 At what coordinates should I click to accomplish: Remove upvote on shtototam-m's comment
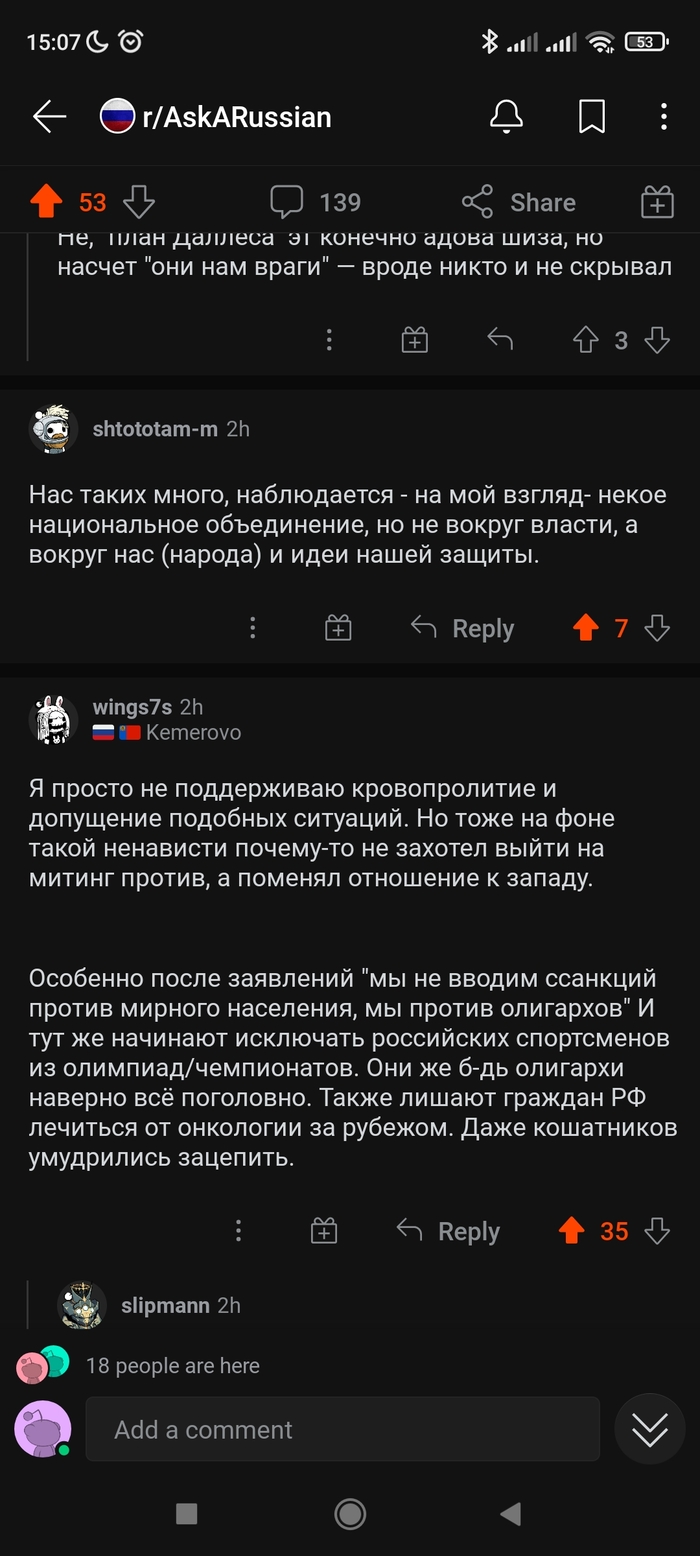click(x=586, y=628)
